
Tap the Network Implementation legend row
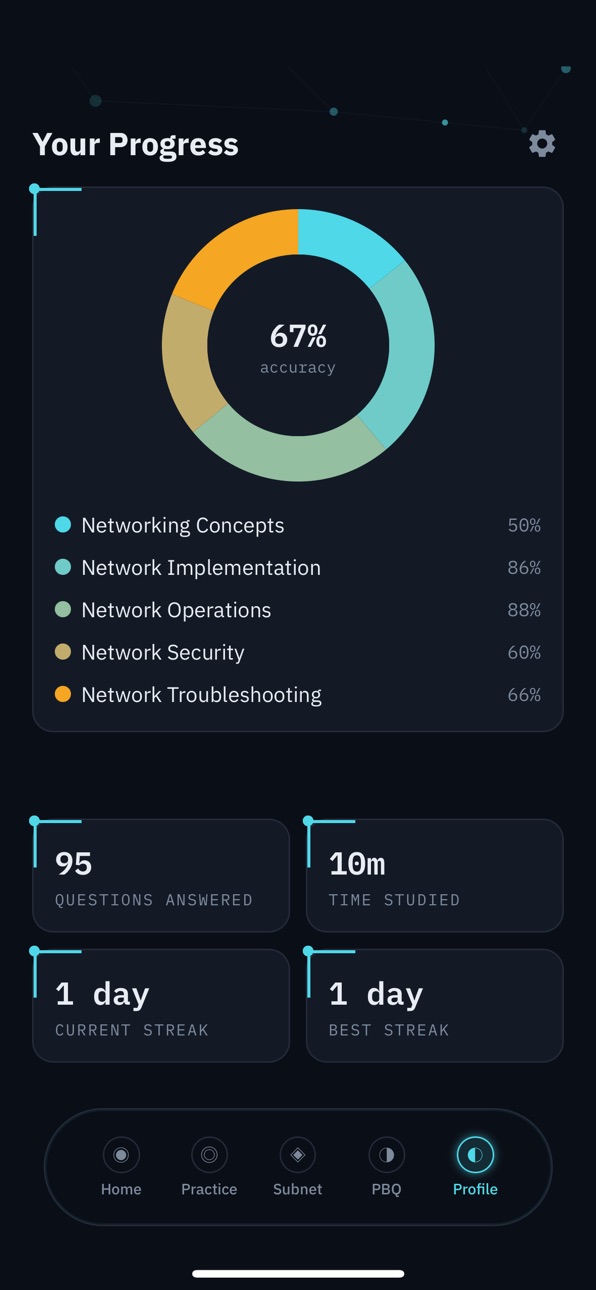(298, 567)
